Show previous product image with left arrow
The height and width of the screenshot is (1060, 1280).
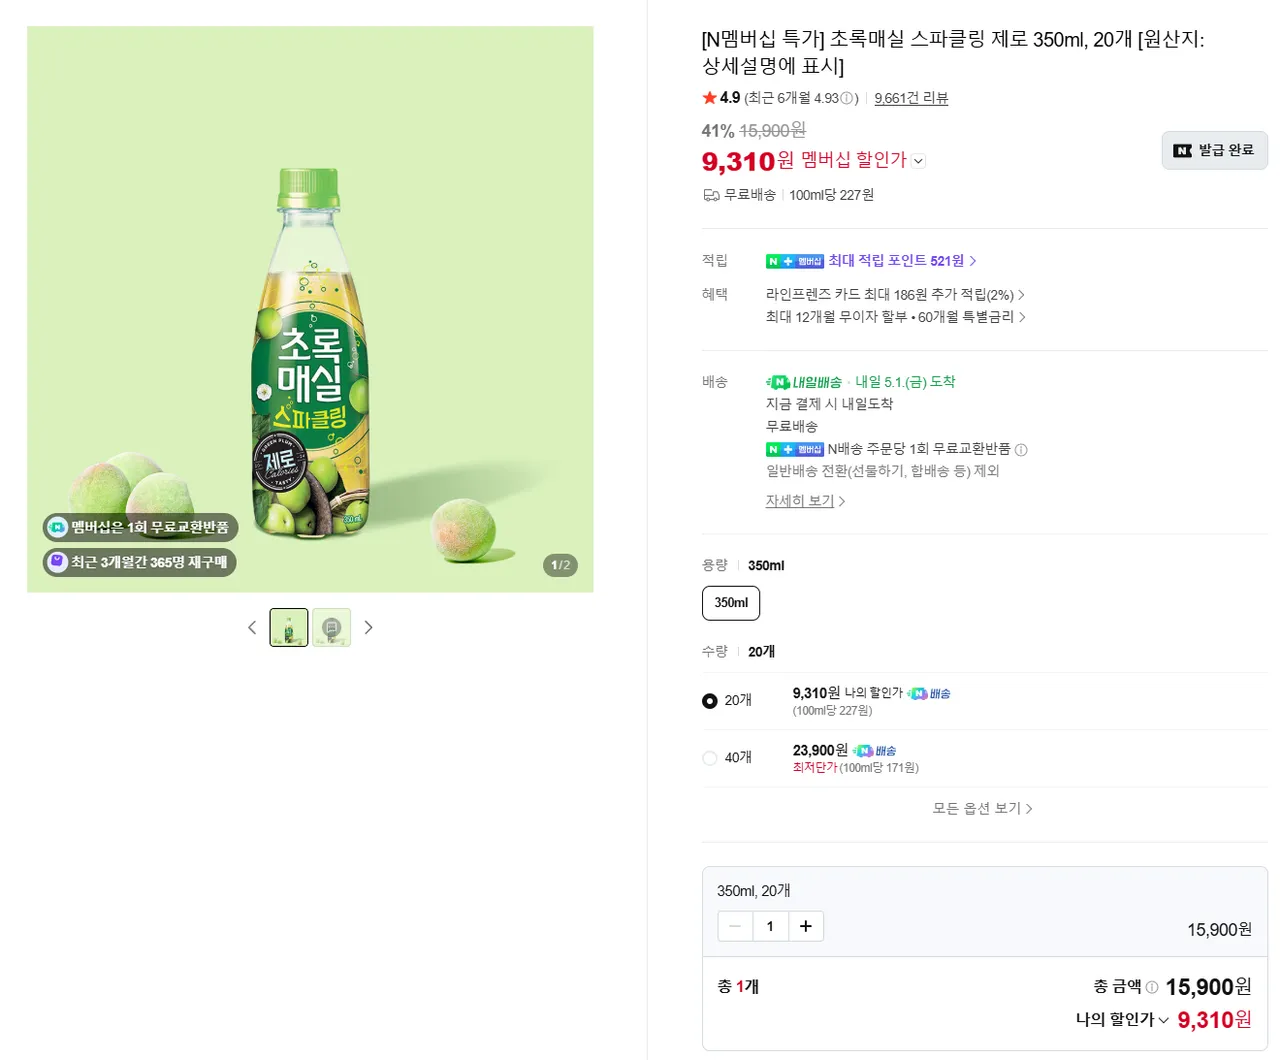(x=252, y=627)
